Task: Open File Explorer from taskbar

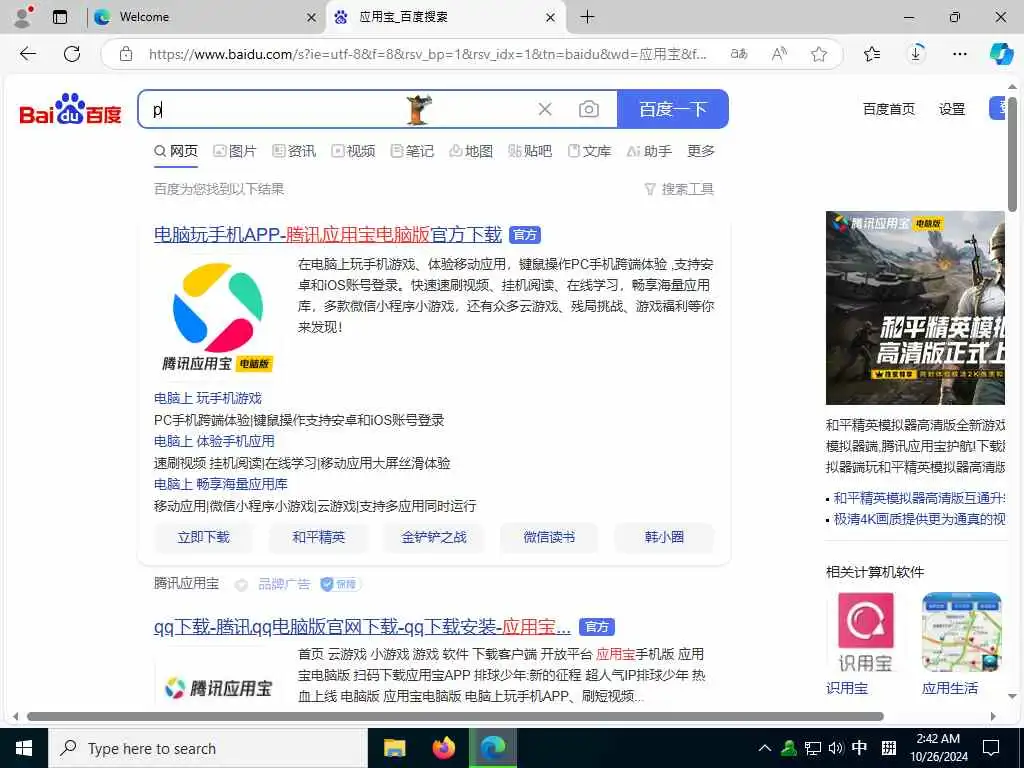Action: [x=394, y=748]
